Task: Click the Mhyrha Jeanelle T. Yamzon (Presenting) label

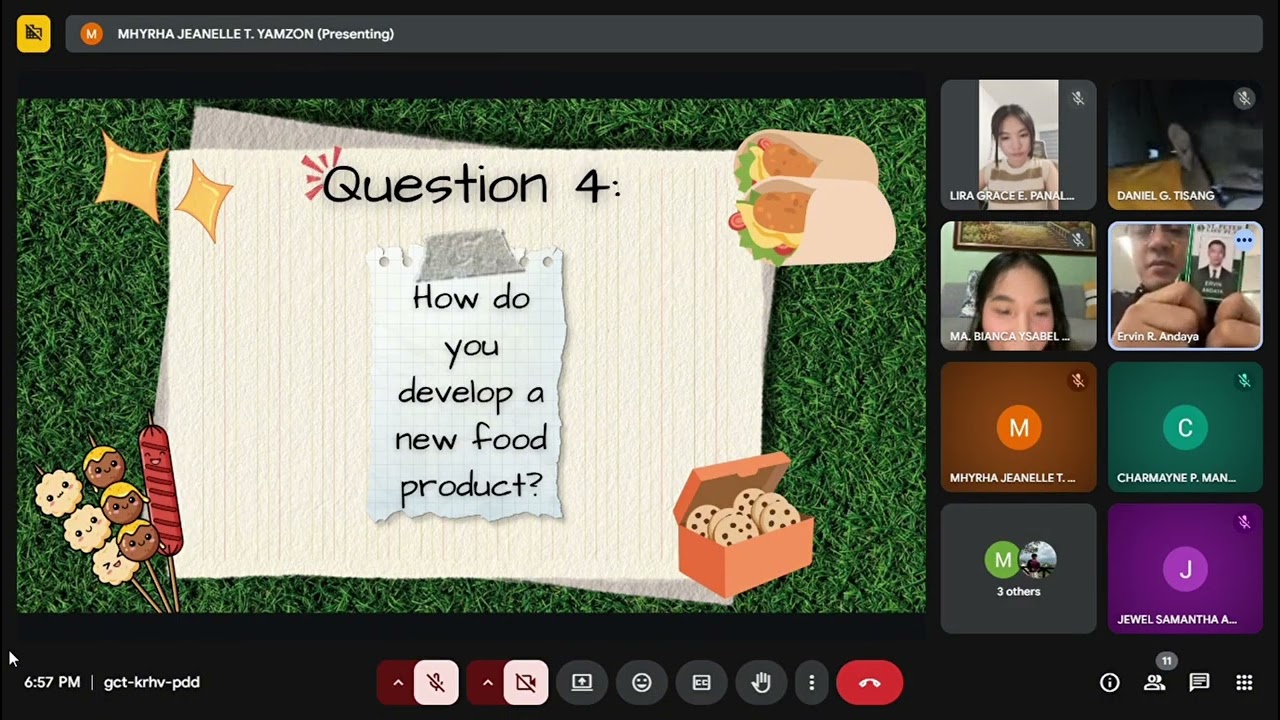Action: coord(256,34)
